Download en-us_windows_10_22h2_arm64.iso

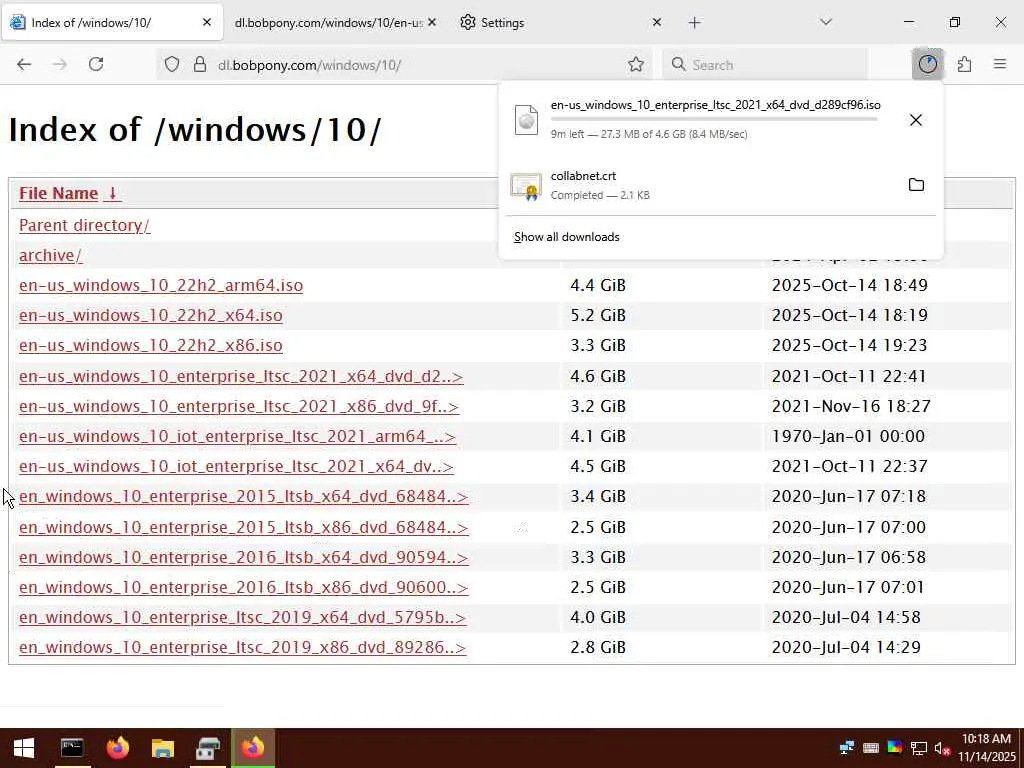(161, 285)
